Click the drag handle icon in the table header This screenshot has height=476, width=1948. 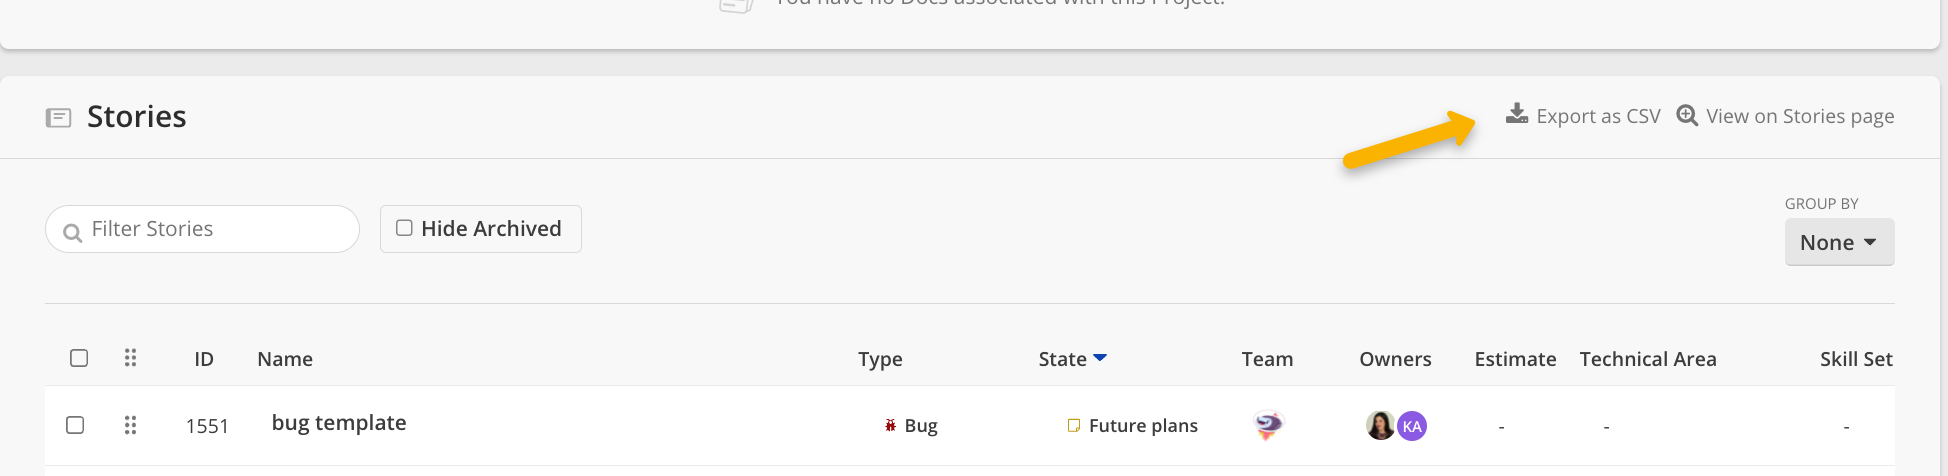[x=130, y=358]
